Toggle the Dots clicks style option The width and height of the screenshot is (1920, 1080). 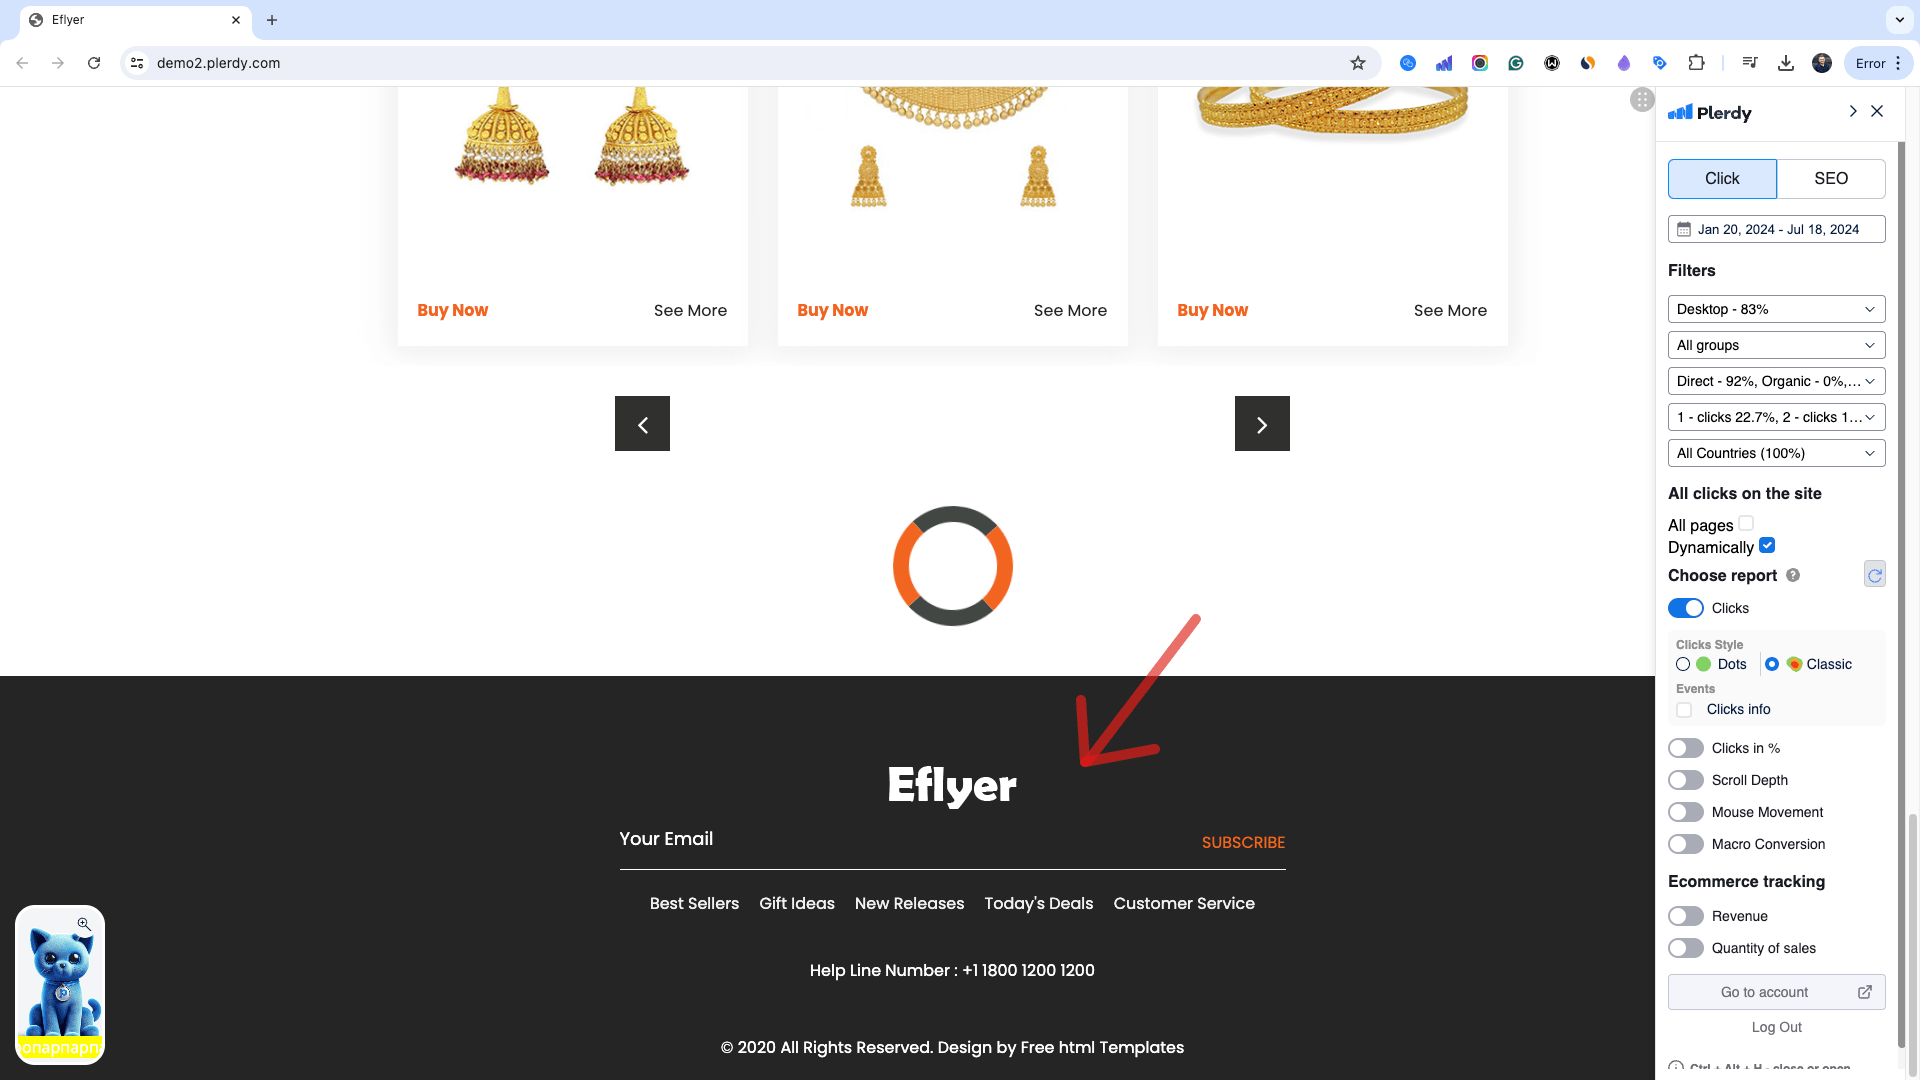point(1683,663)
